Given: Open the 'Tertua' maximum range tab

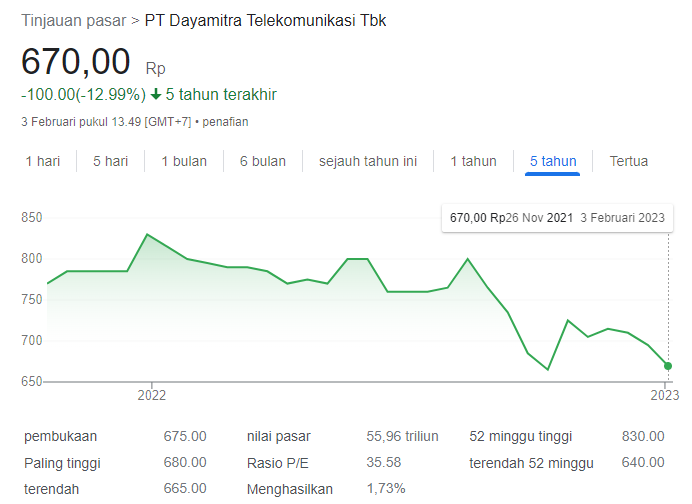Looking at the screenshot, I should coord(628,161).
